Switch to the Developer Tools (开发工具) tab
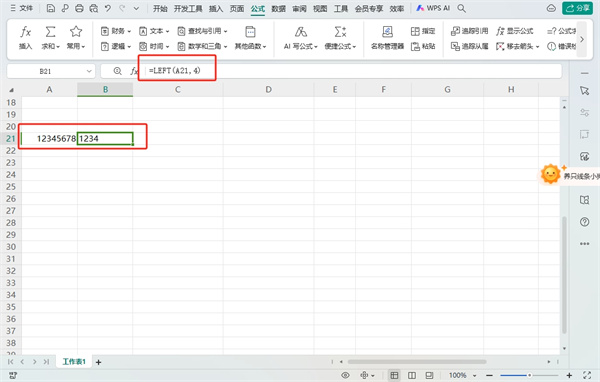Image resolution: width=600 pixels, height=382 pixels. coord(188,8)
